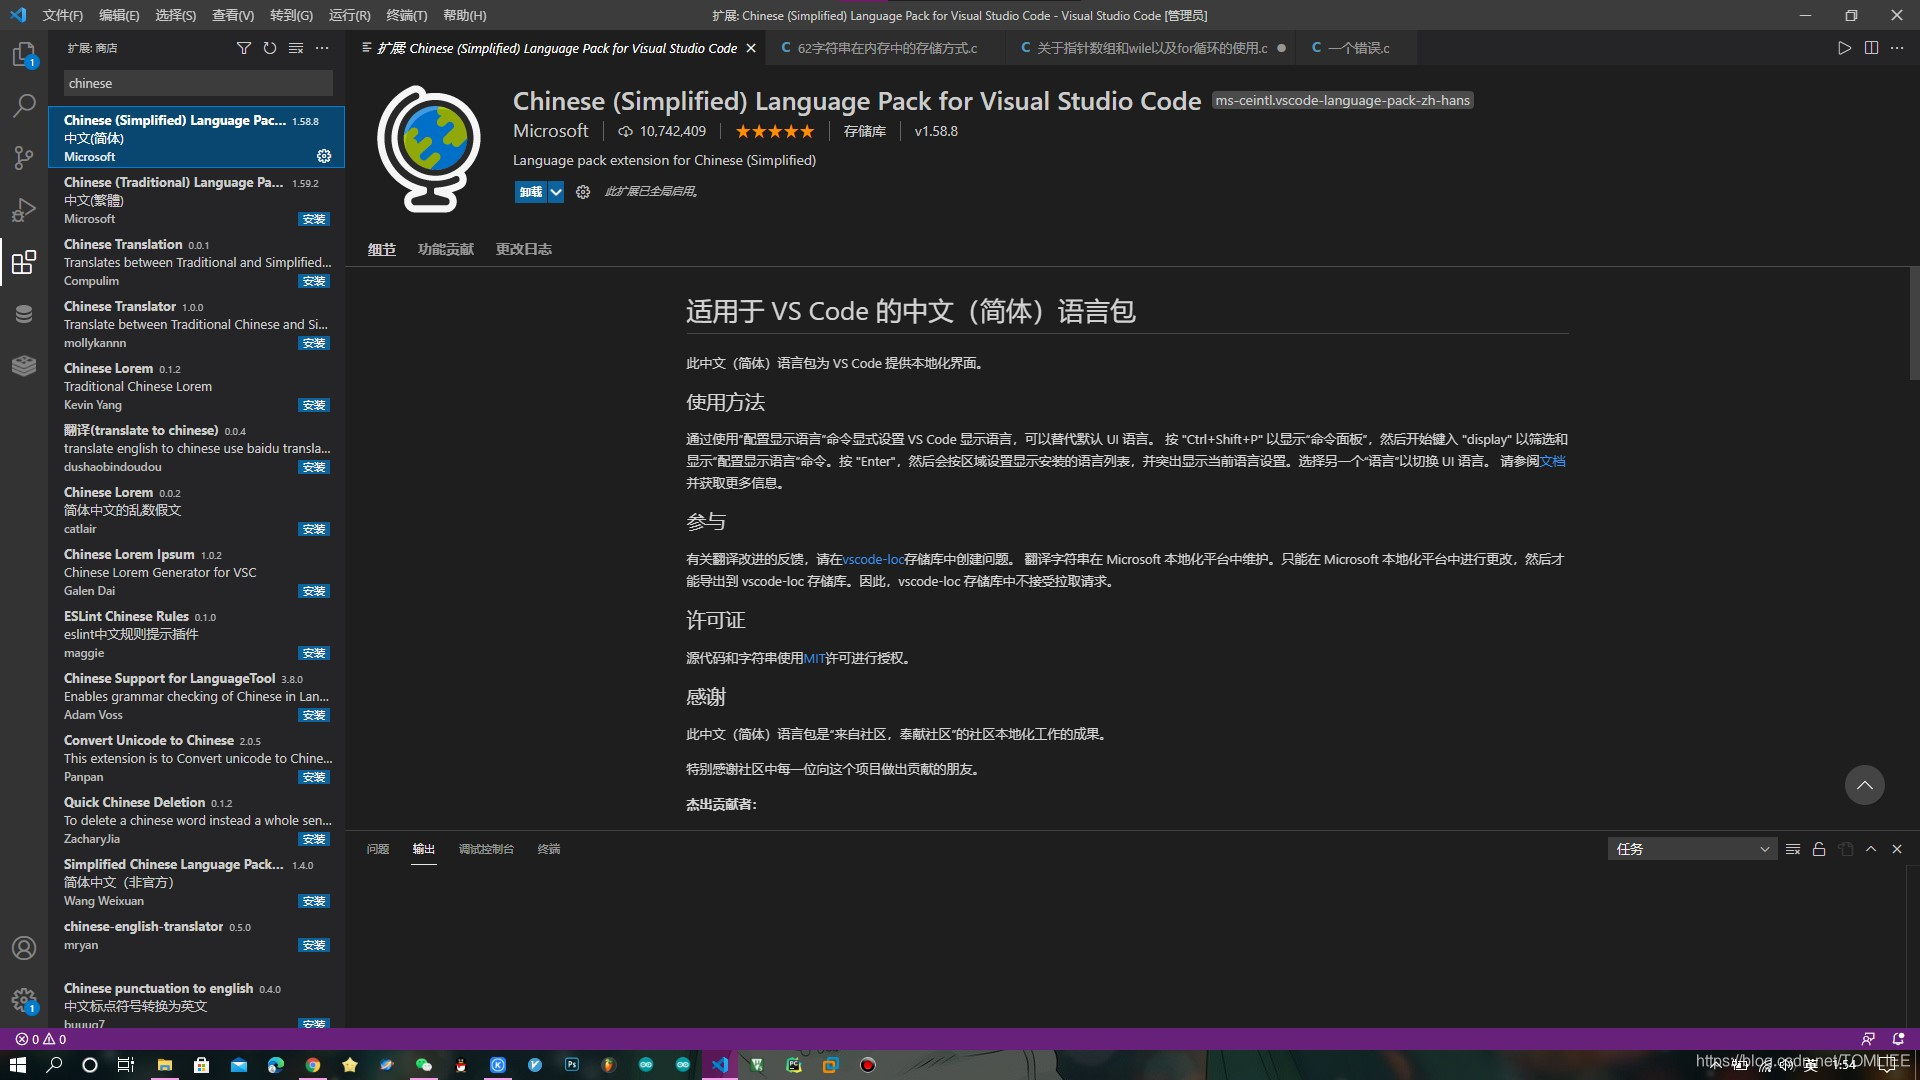Open the extensions view more actions ellipsis
Image resolution: width=1920 pixels, height=1080 pixels.
coord(322,48)
